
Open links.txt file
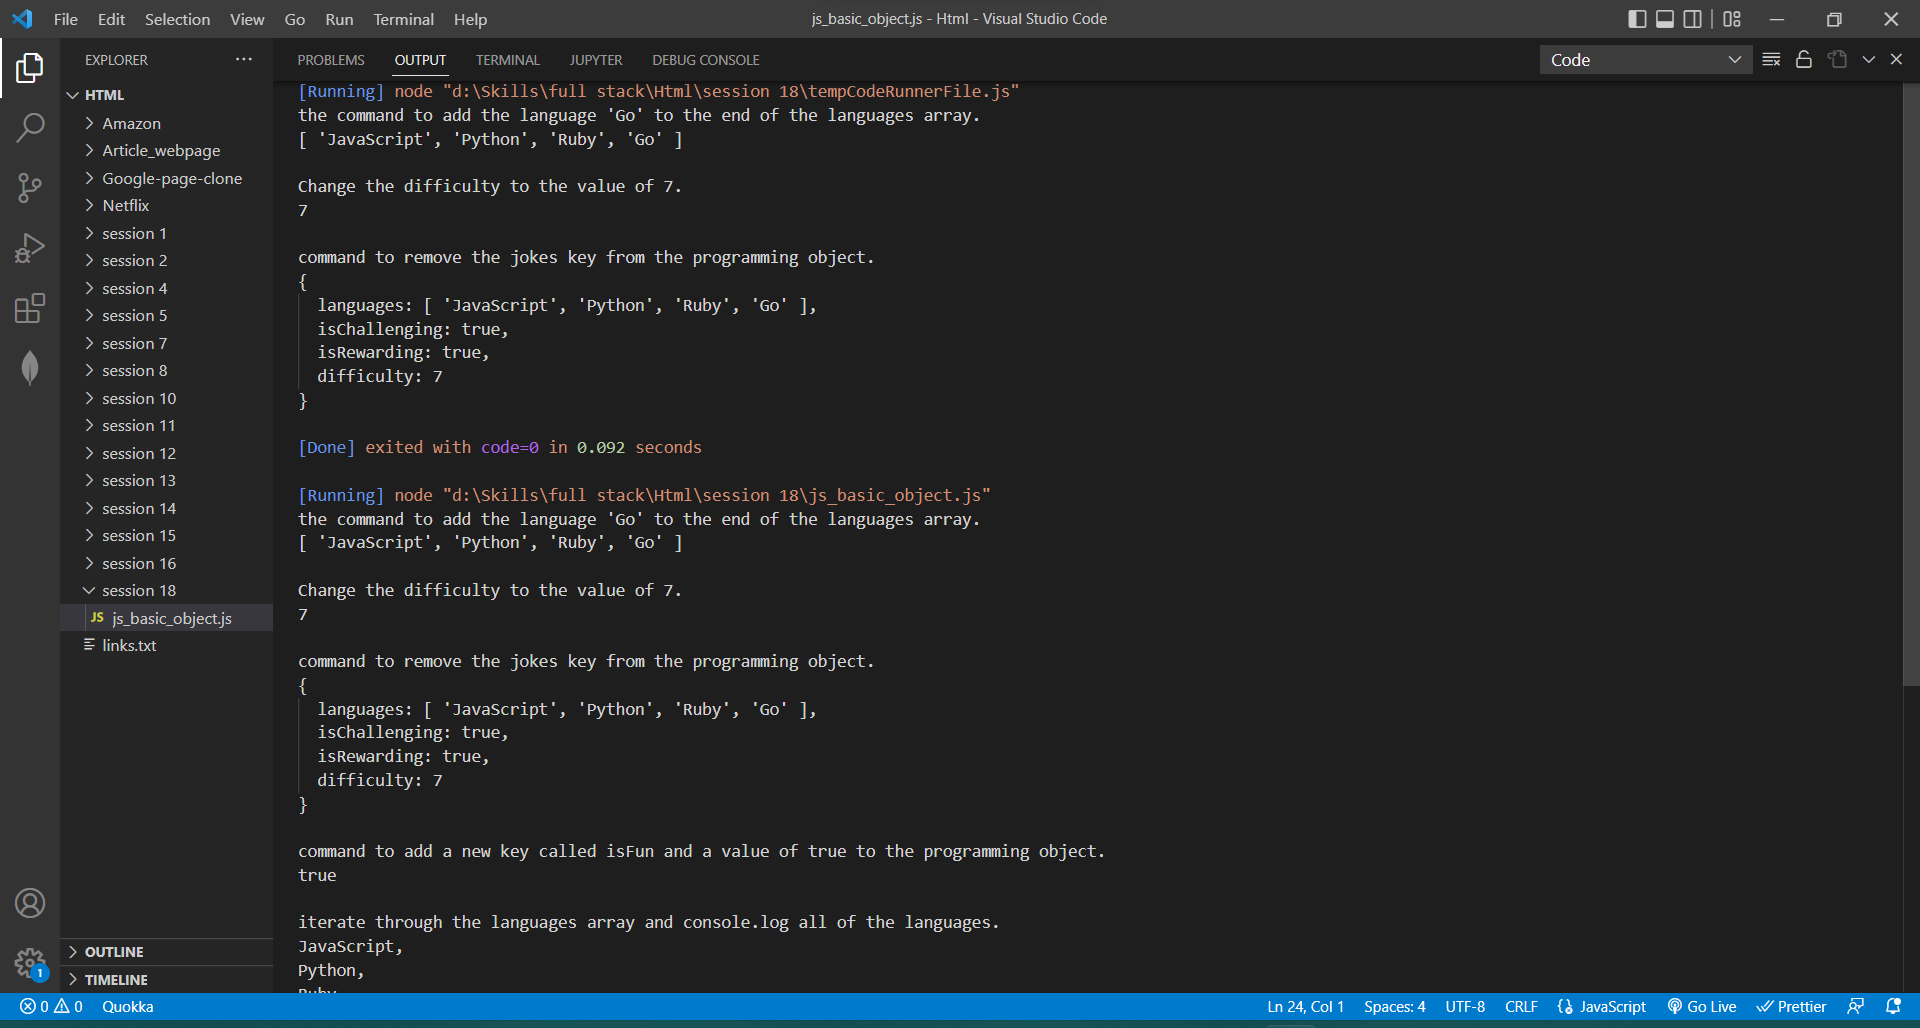point(166,645)
